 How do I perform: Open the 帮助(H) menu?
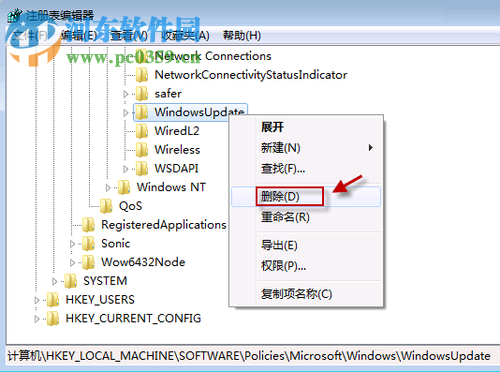click(242, 35)
